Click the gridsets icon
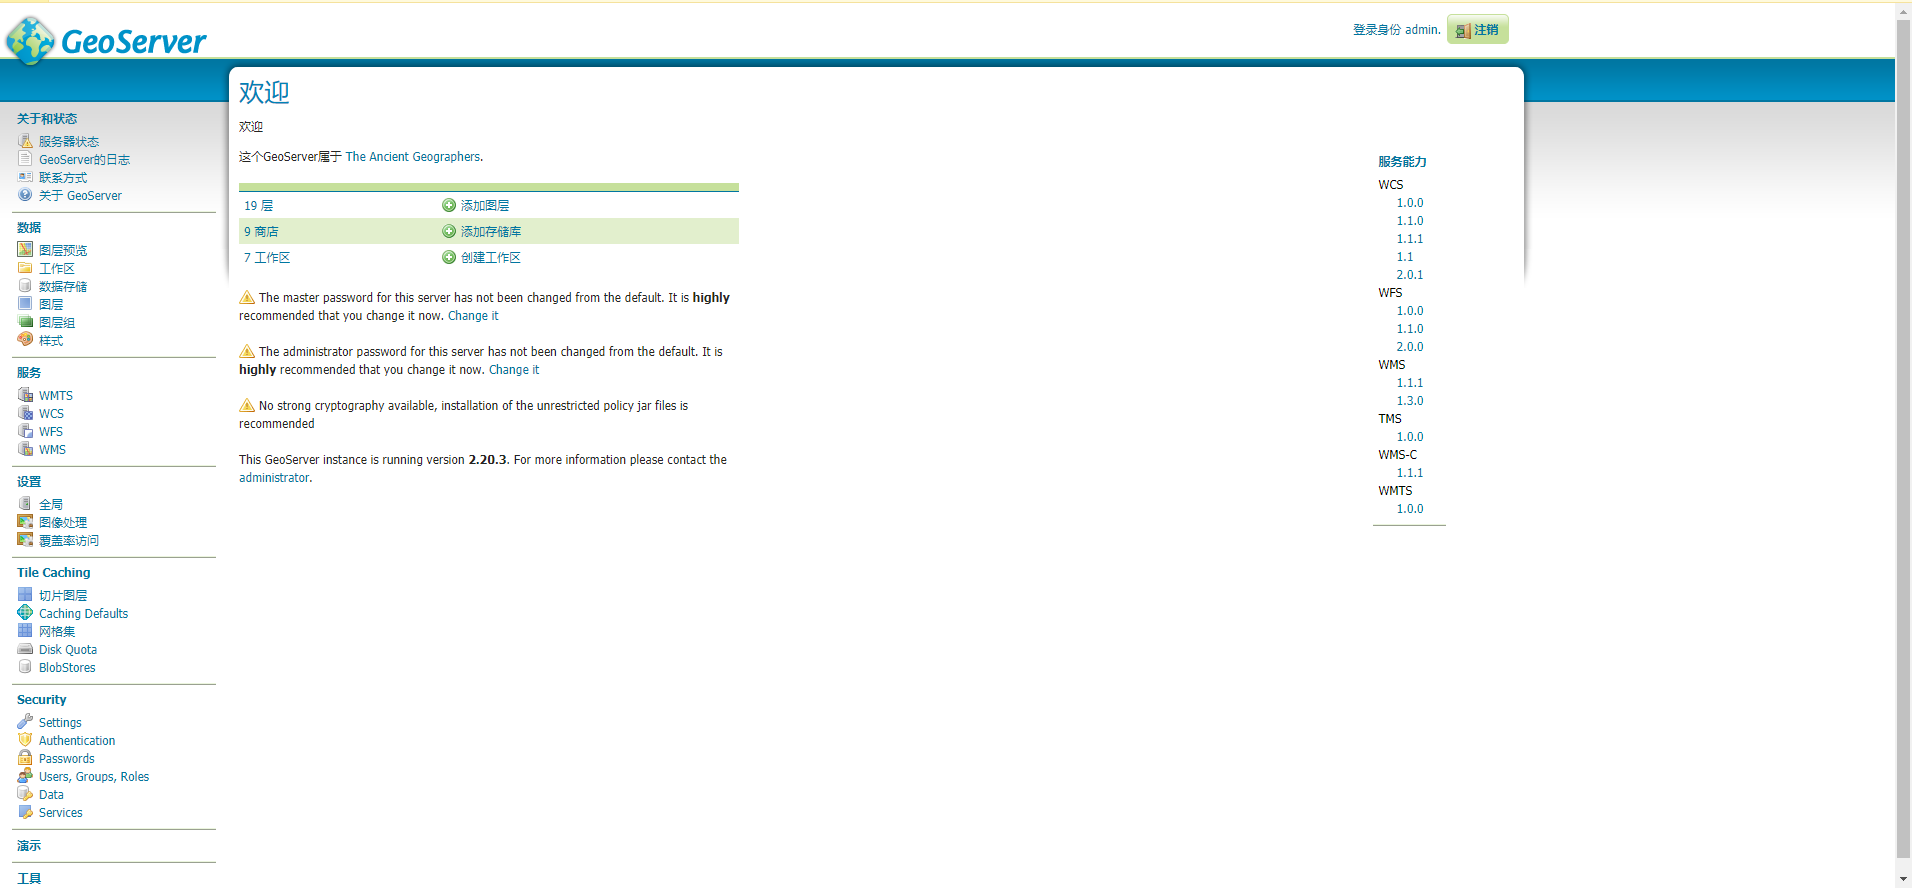 [x=25, y=631]
